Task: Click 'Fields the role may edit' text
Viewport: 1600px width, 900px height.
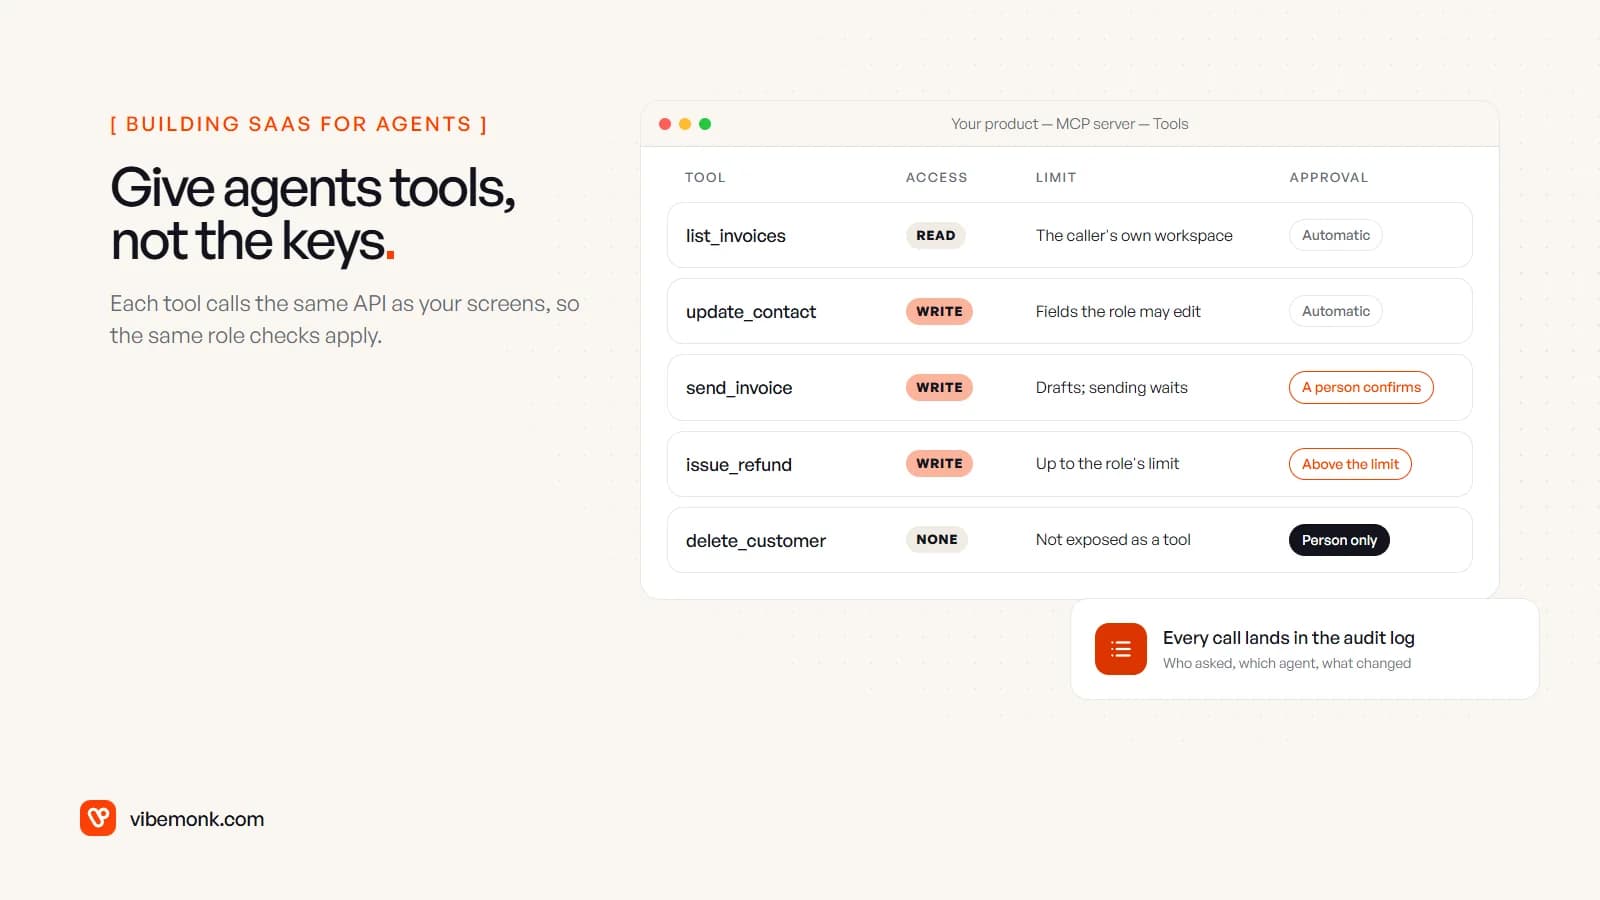Action: pyautogui.click(x=1118, y=311)
